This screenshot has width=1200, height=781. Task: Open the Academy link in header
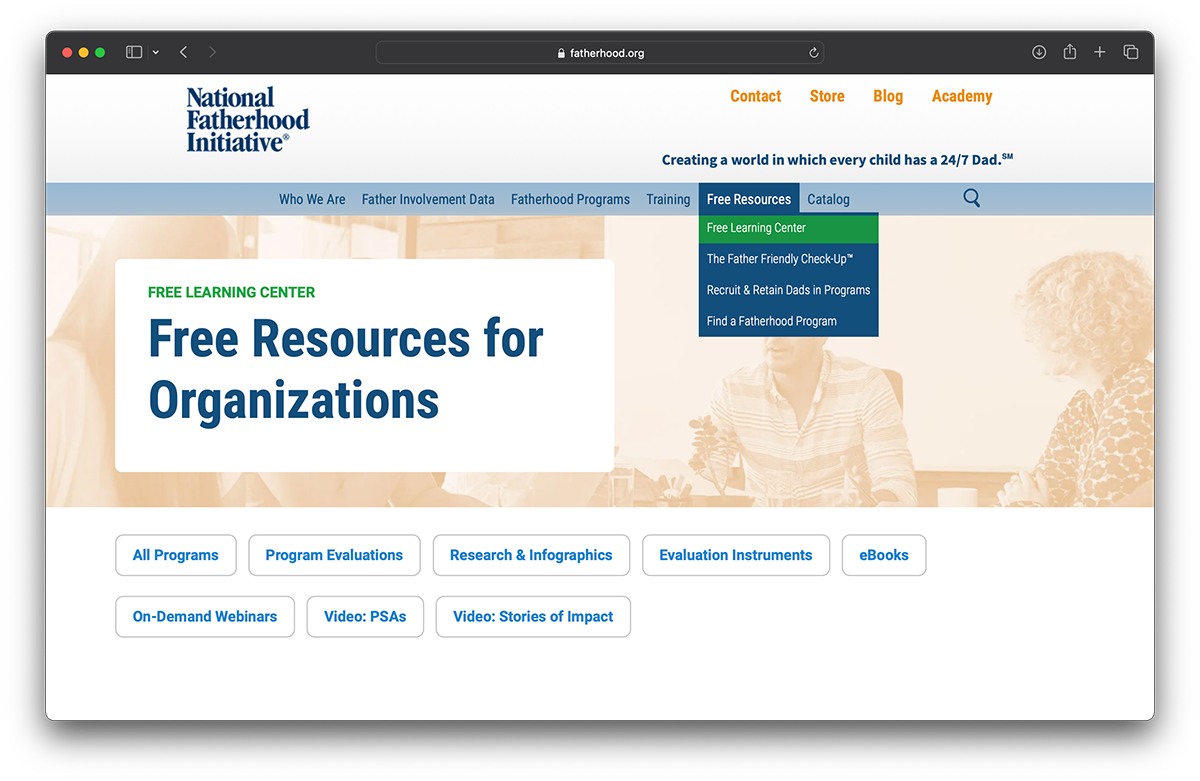pos(961,96)
